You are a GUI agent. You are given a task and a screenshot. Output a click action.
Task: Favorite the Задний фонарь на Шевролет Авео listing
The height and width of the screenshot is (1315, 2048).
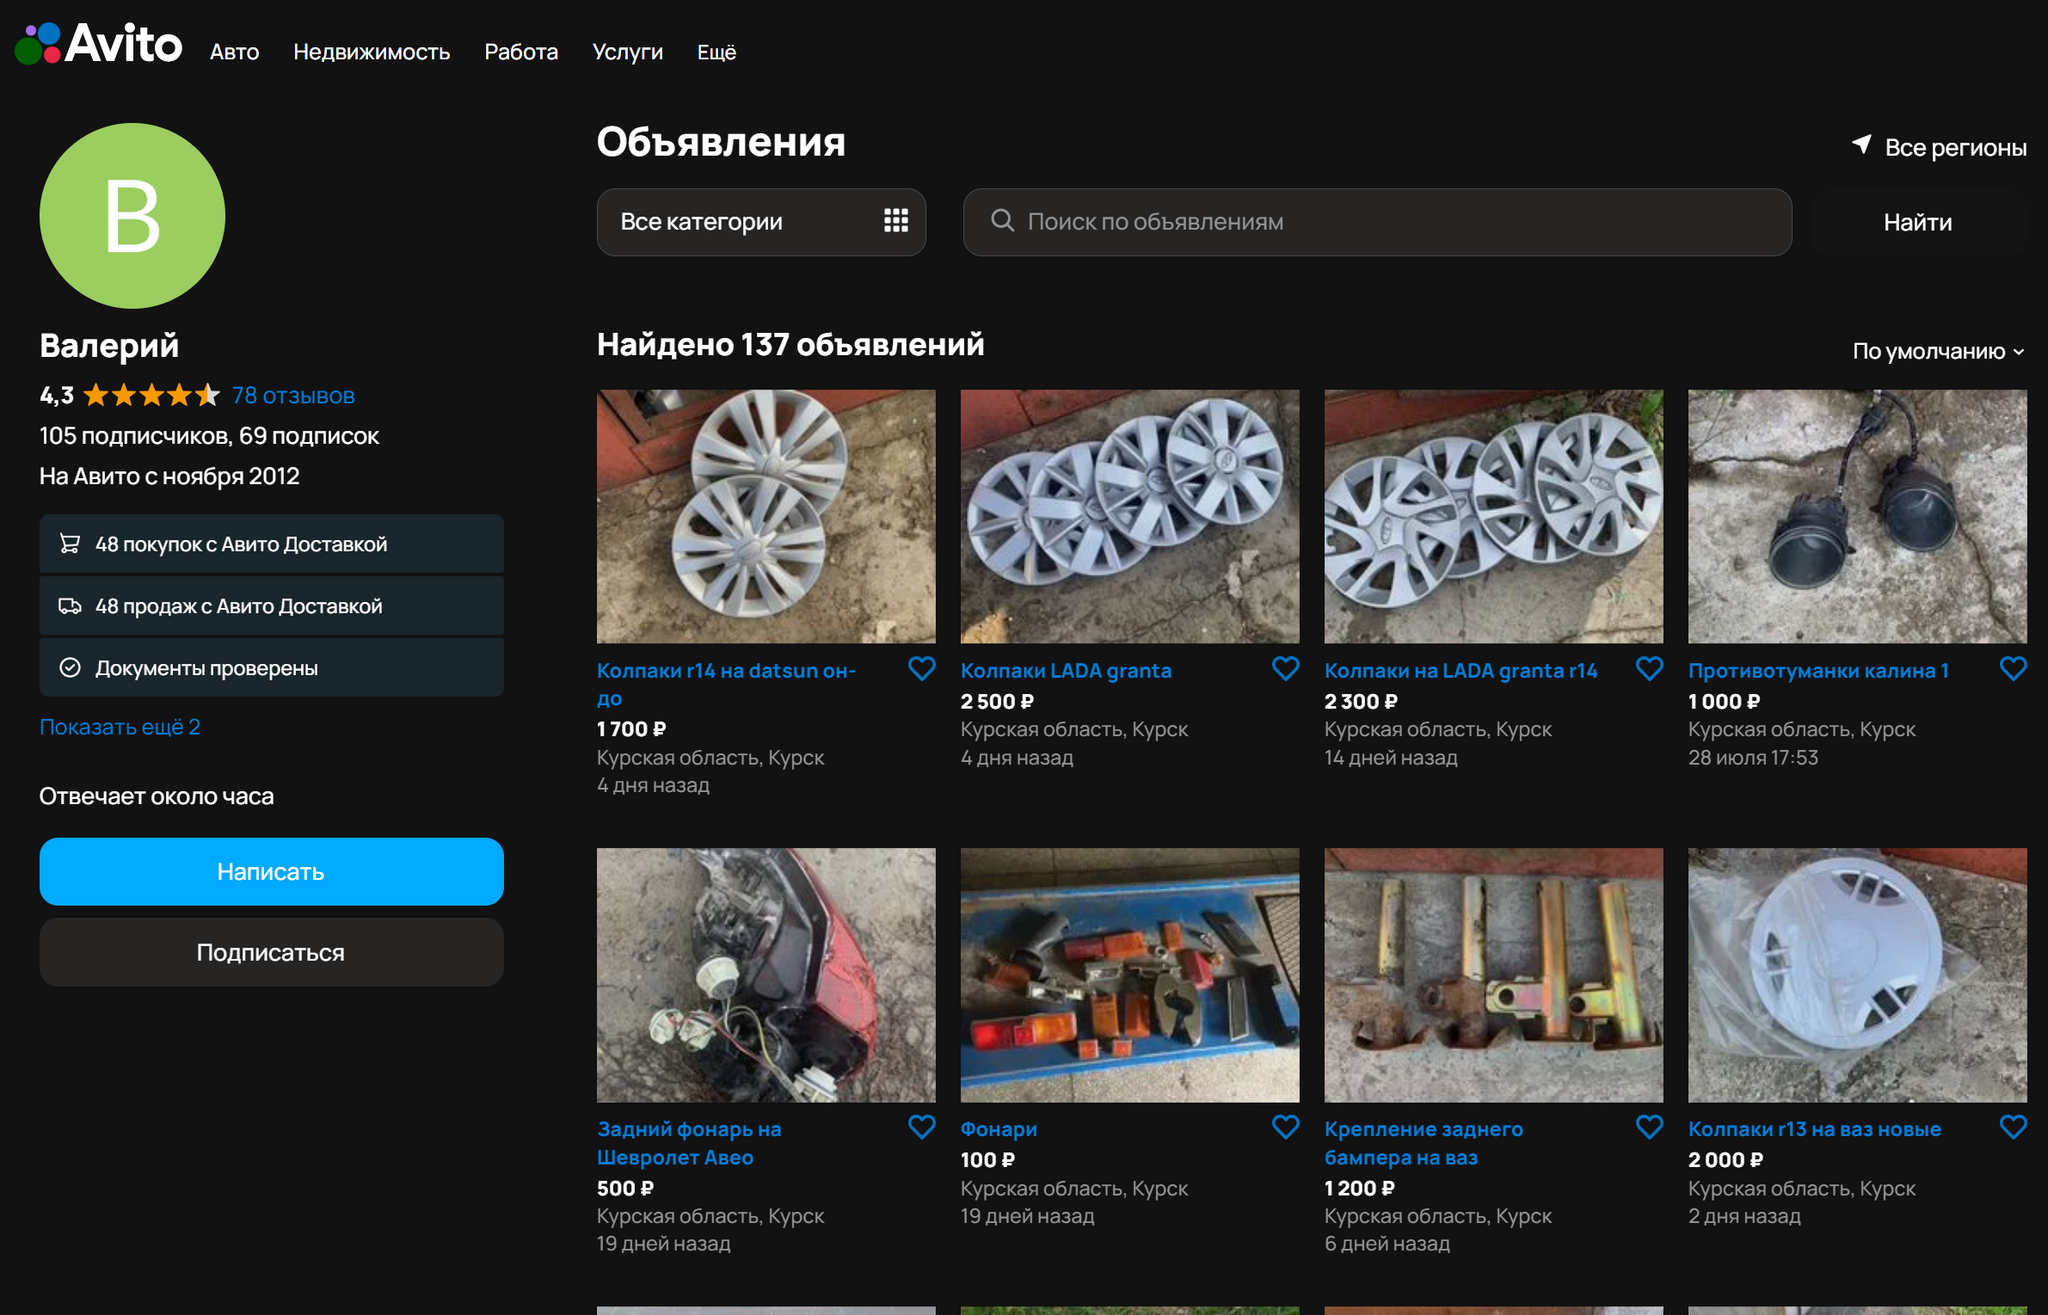click(x=921, y=1127)
